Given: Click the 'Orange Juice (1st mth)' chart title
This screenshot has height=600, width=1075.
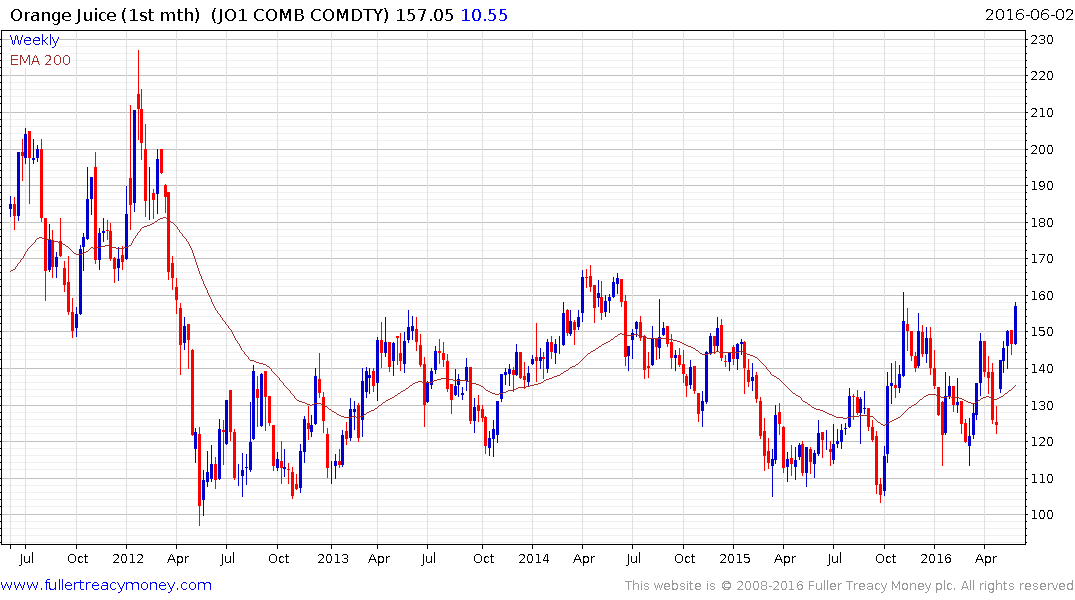Looking at the screenshot, I should pos(106,15).
